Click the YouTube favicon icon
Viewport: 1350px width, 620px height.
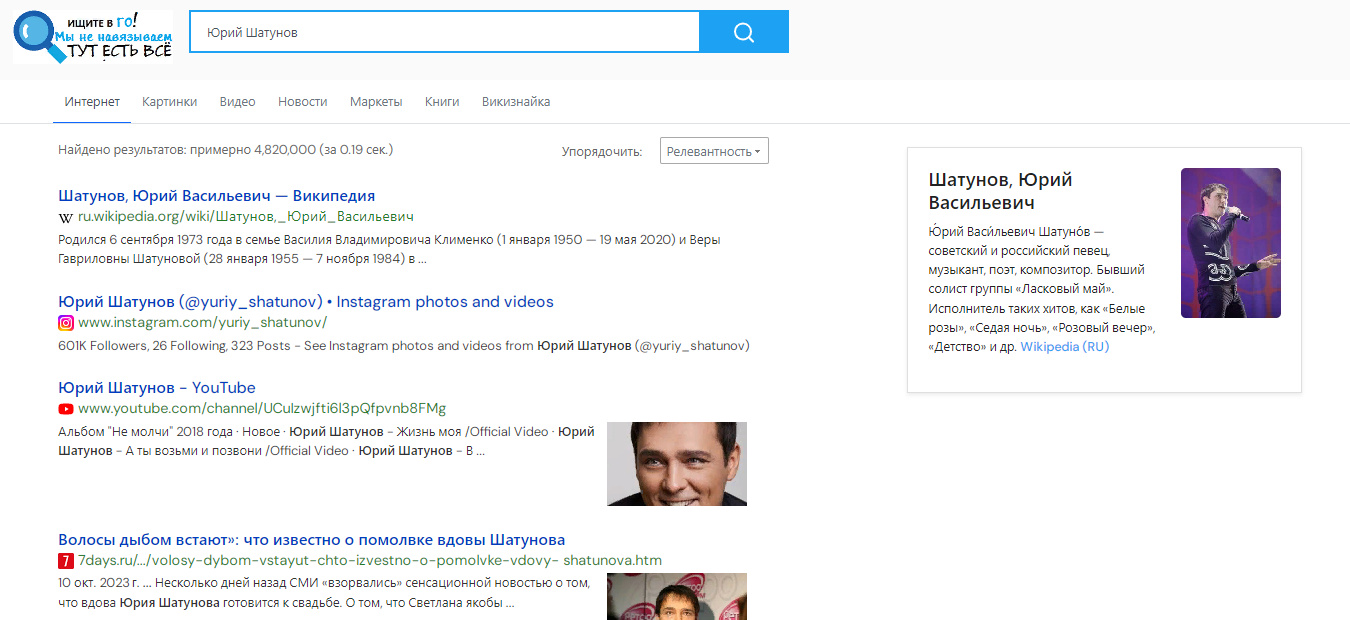[x=66, y=409]
